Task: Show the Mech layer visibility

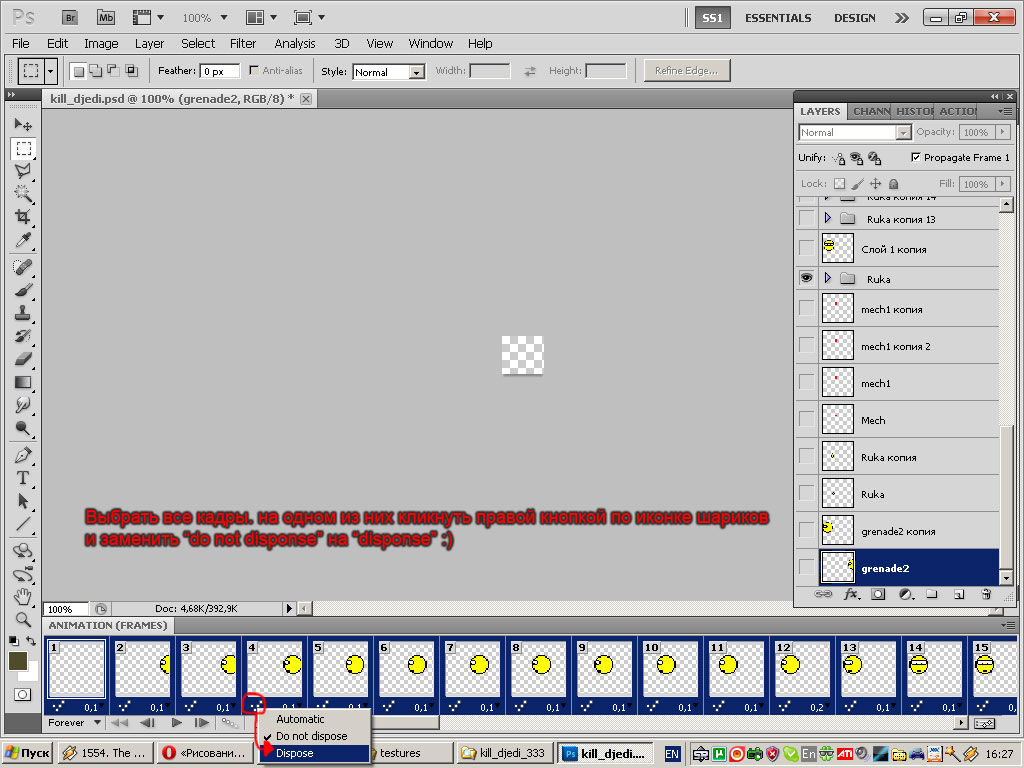Action: point(806,421)
